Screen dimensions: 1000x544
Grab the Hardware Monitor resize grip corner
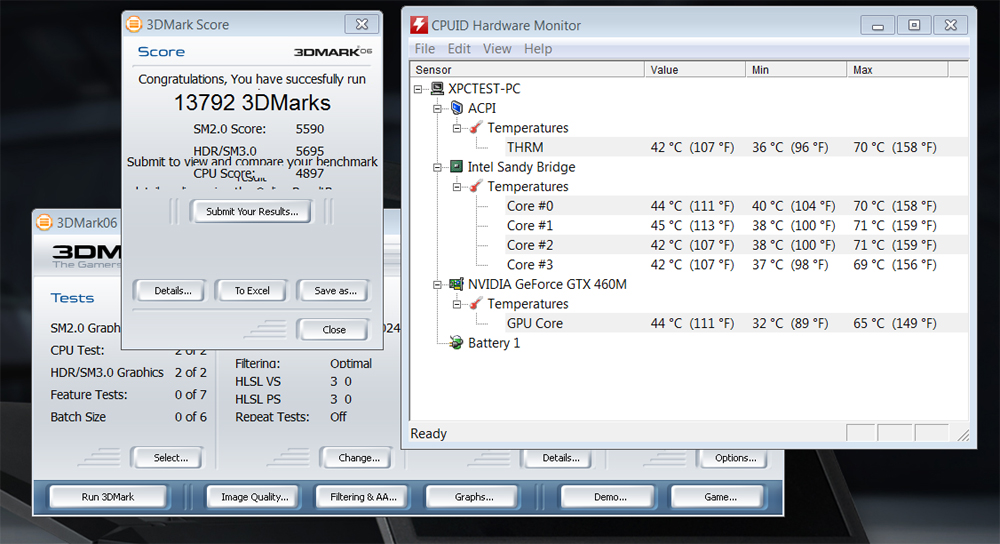click(963, 435)
